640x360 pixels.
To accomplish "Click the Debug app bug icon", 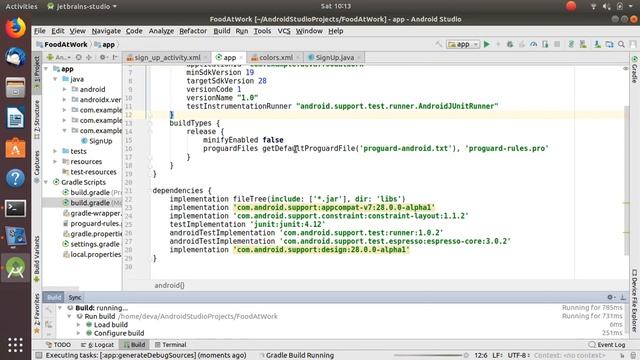I will point(510,44).
